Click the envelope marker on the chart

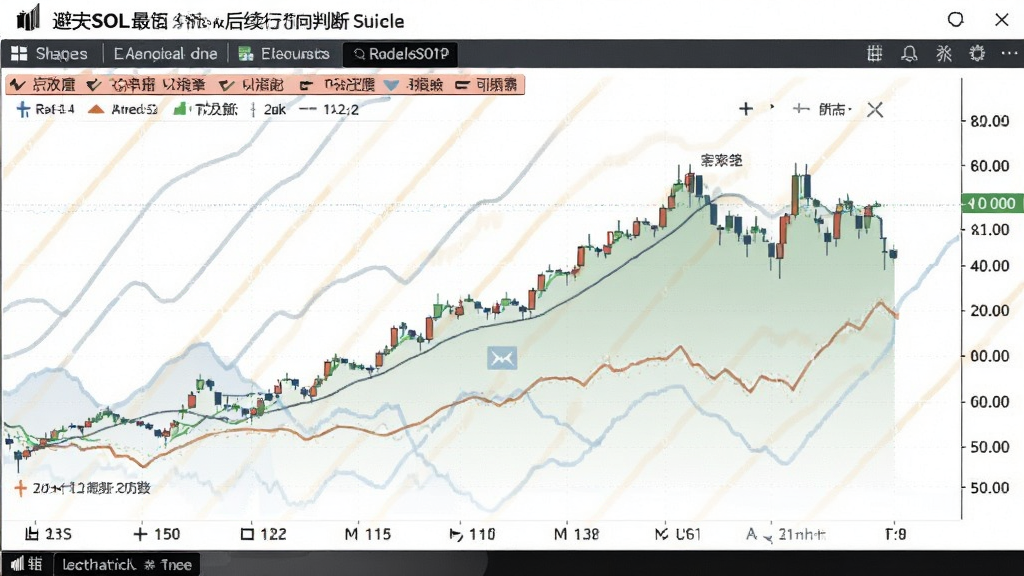(502, 358)
